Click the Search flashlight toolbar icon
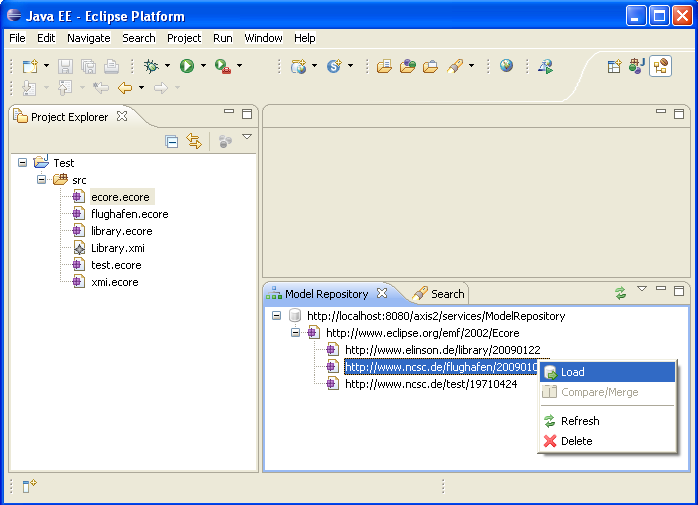The width and height of the screenshot is (698, 505). click(455, 66)
